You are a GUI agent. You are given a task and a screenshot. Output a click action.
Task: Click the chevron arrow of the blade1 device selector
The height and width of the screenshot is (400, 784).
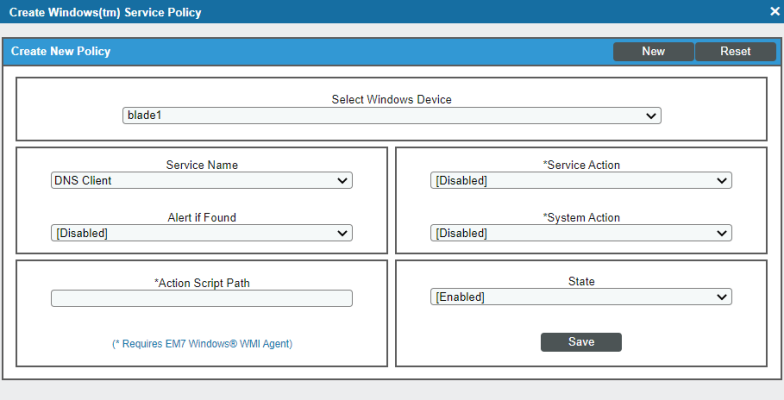click(x=650, y=116)
